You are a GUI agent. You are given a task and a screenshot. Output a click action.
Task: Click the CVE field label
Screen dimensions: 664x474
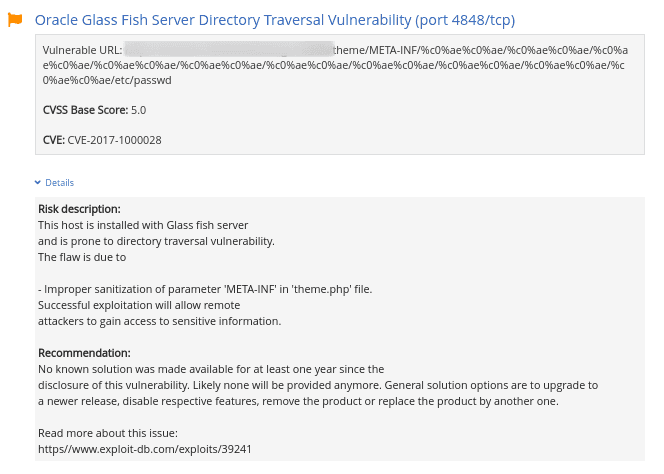54,140
